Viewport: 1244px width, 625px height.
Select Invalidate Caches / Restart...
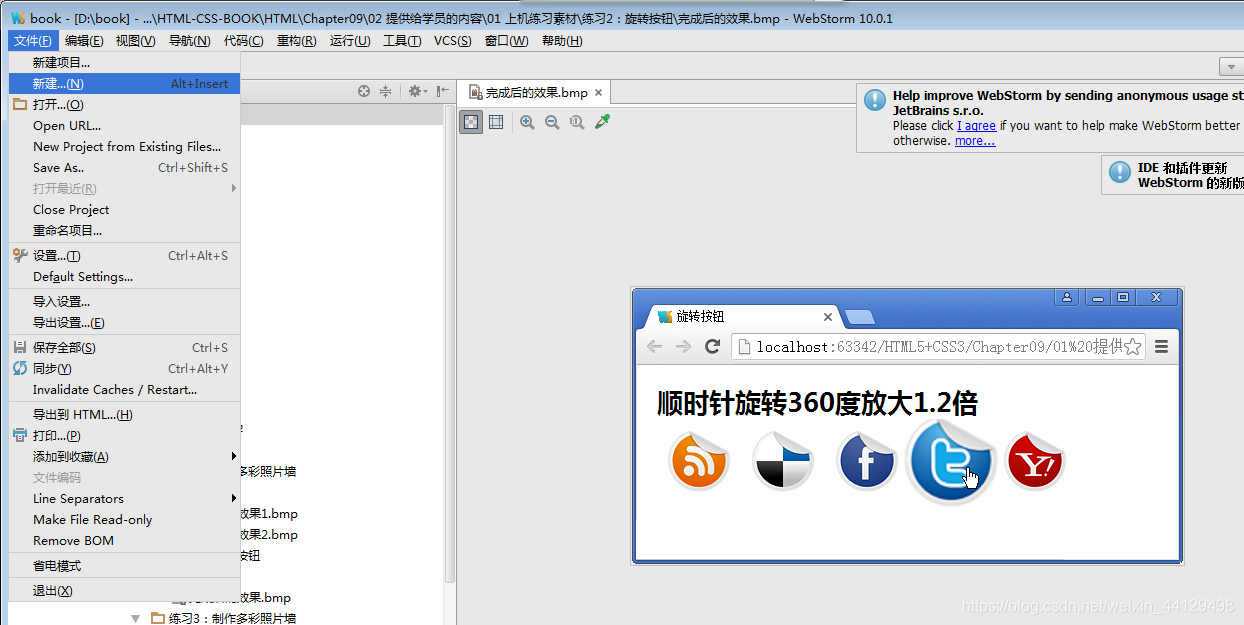pos(125,389)
